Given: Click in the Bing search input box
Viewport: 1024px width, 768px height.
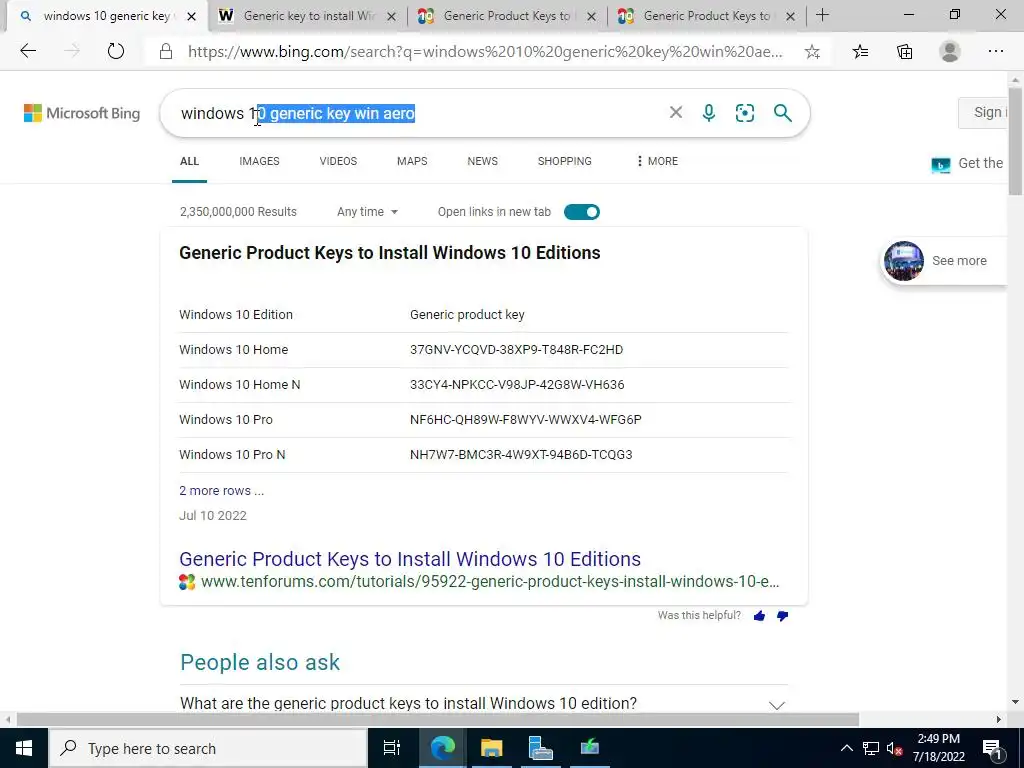Looking at the screenshot, I should (418, 113).
